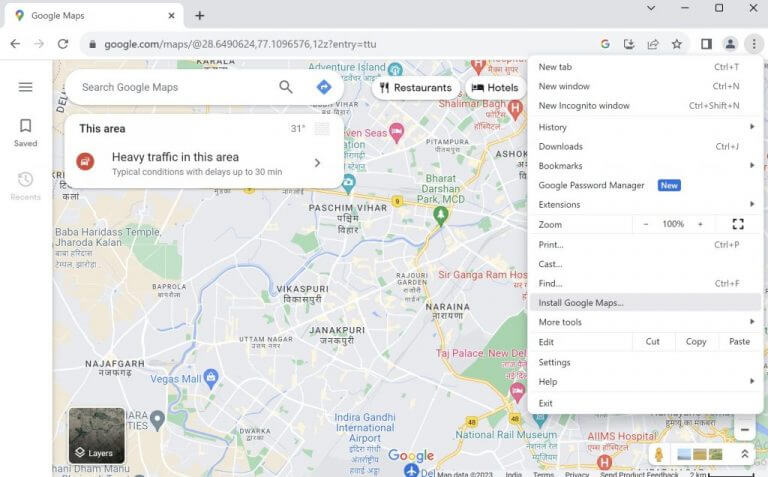Viewport: 768px width, 477px height.
Task: Click the JANAKPURI map label
Action: [x=337, y=330]
